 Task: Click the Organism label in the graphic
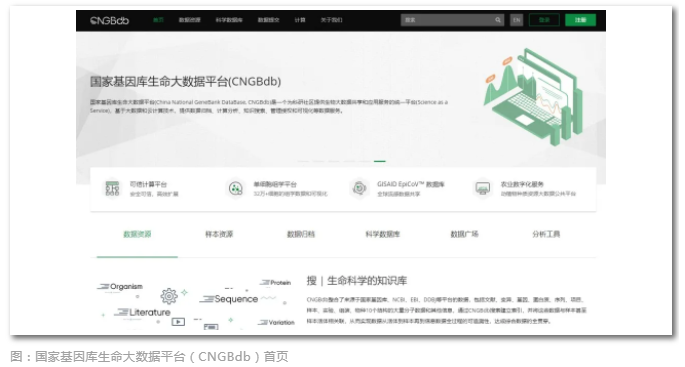coord(126,287)
